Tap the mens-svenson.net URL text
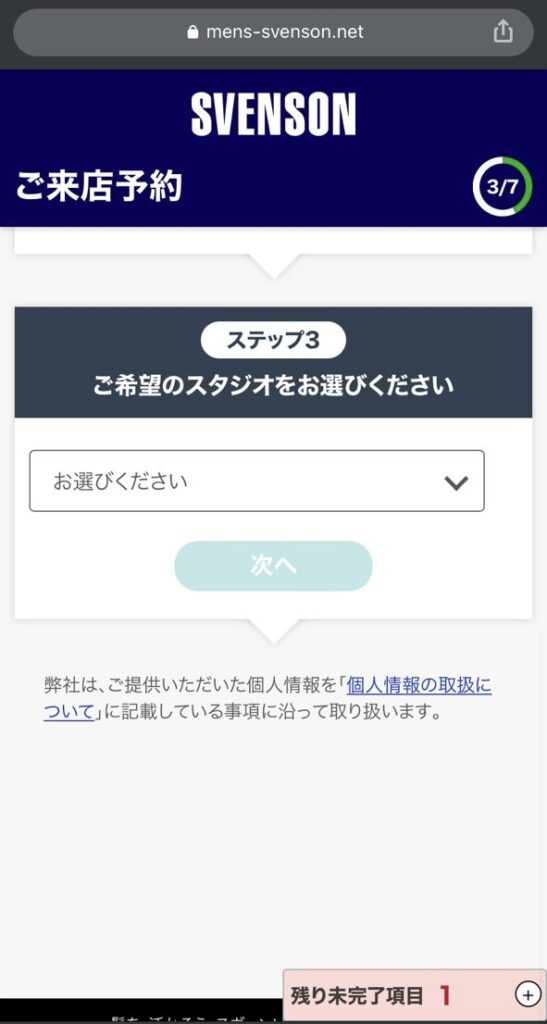The height and width of the screenshot is (1024, 547). point(285,32)
